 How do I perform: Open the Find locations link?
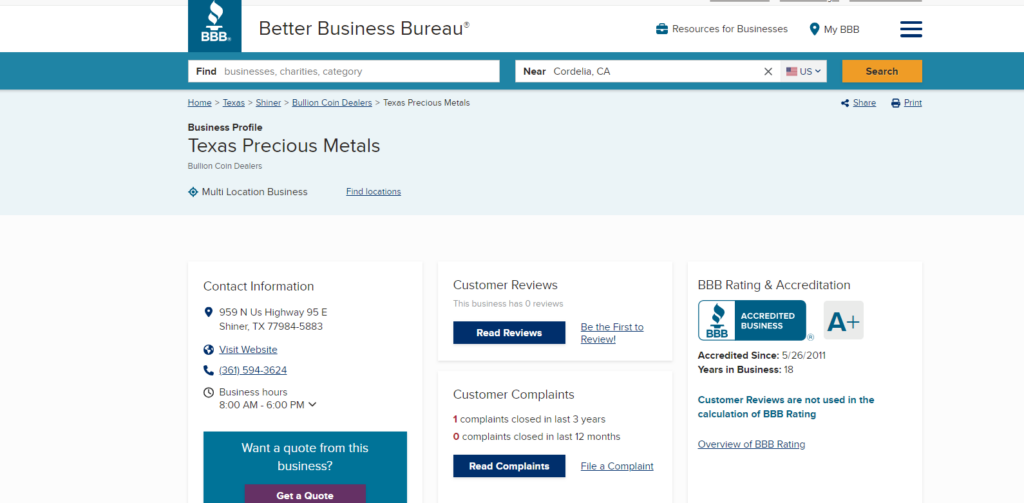374,192
